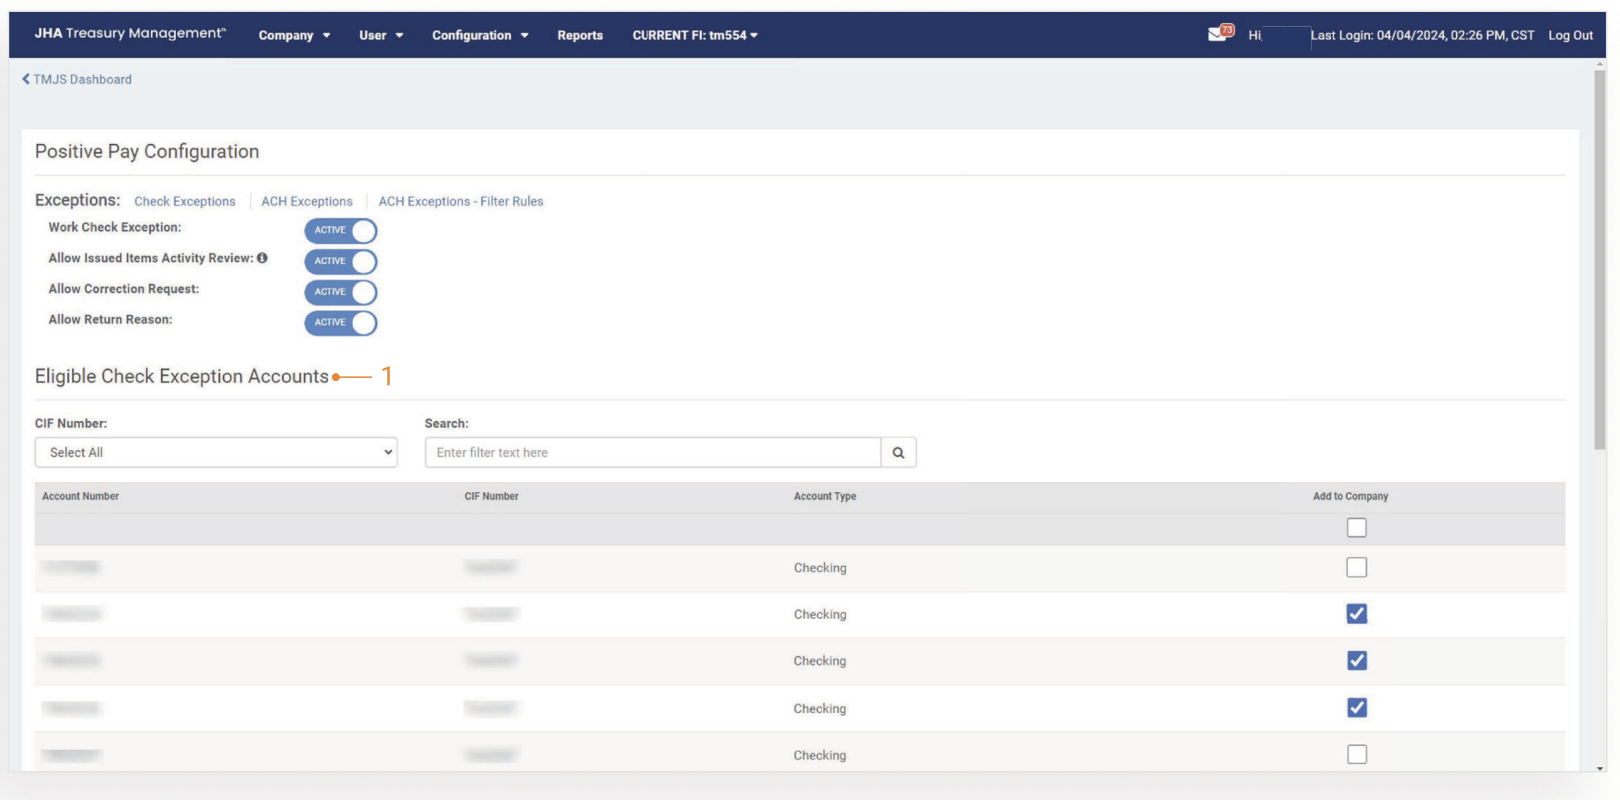Go to Reports in the navigation bar

tap(580, 35)
